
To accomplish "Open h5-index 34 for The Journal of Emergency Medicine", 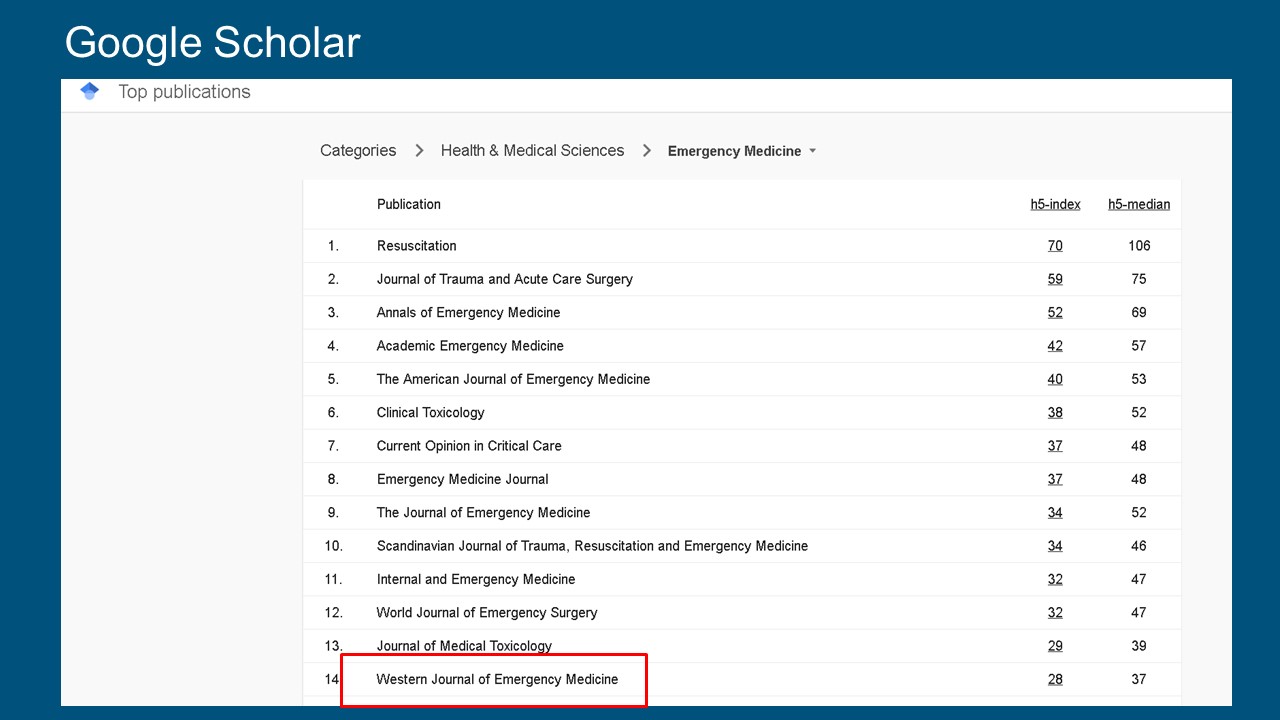I will [x=1055, y=513].
